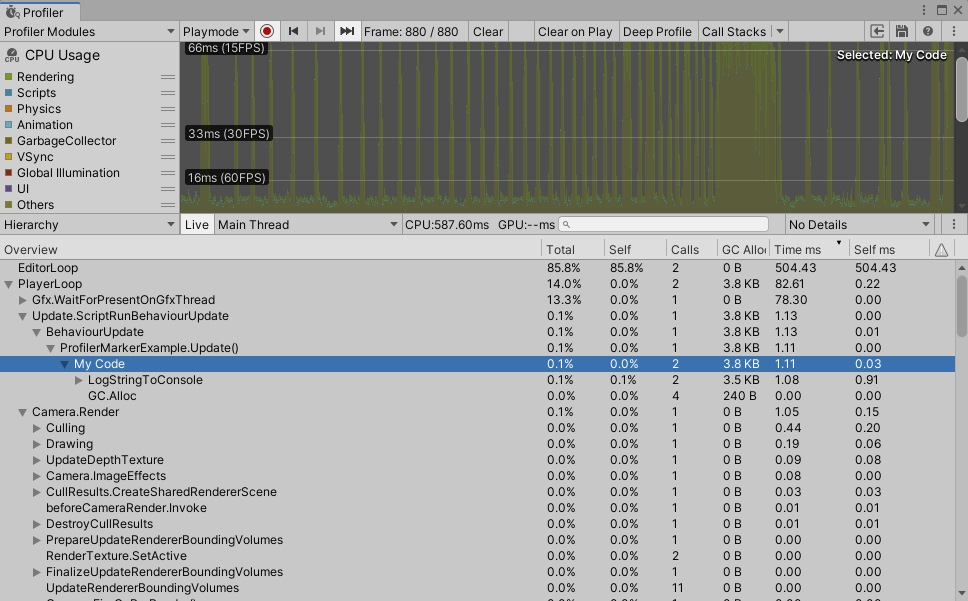The image size is (968, 601).
Task: Click Clear on Play
Action: point(575,31)
